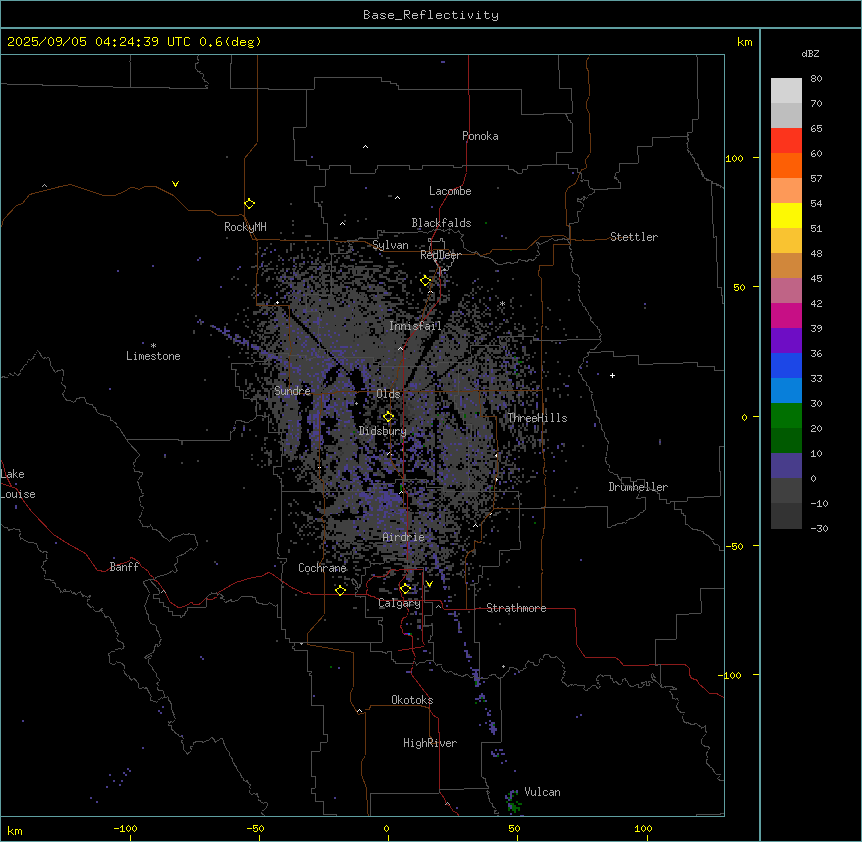
Task: Click the Banff label
Action: [124, 567]
